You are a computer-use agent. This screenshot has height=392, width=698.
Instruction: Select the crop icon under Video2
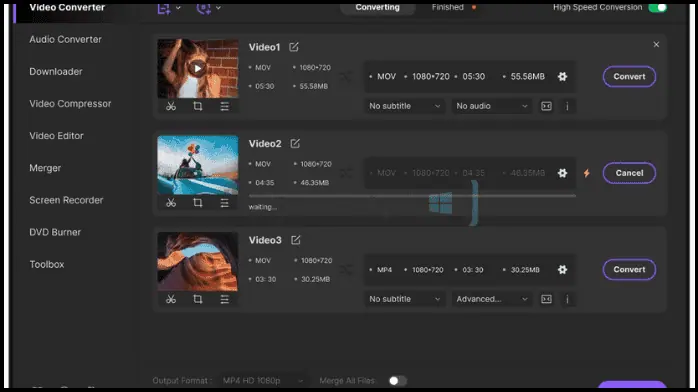[198, 203]
